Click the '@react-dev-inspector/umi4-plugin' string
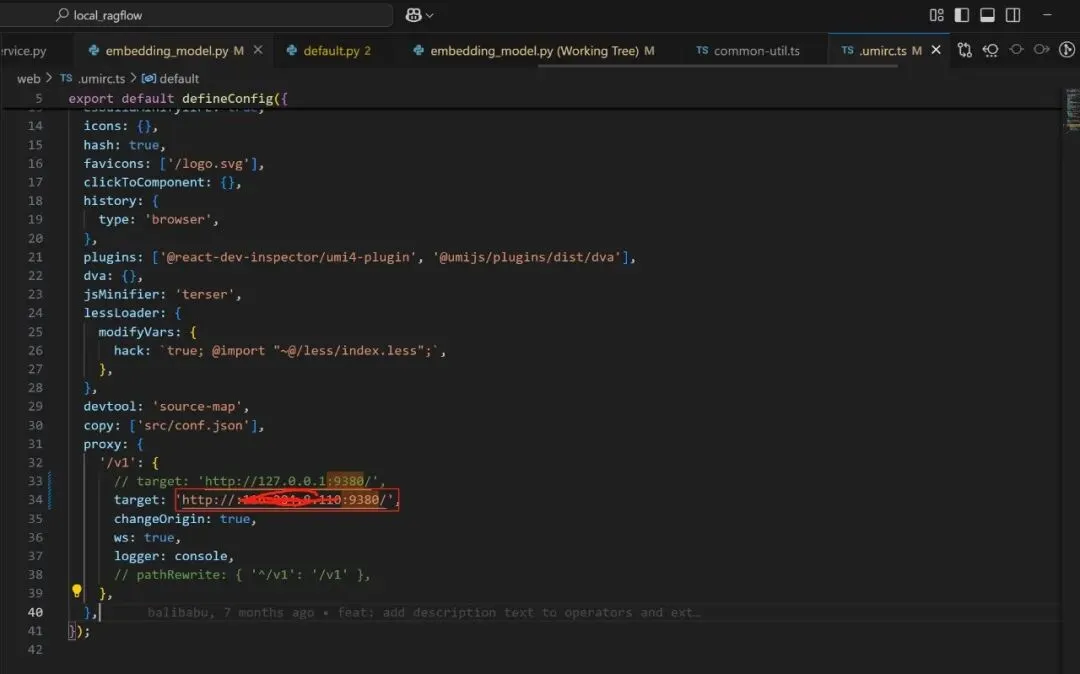The image size is (1080, 674). click(288, 257)
